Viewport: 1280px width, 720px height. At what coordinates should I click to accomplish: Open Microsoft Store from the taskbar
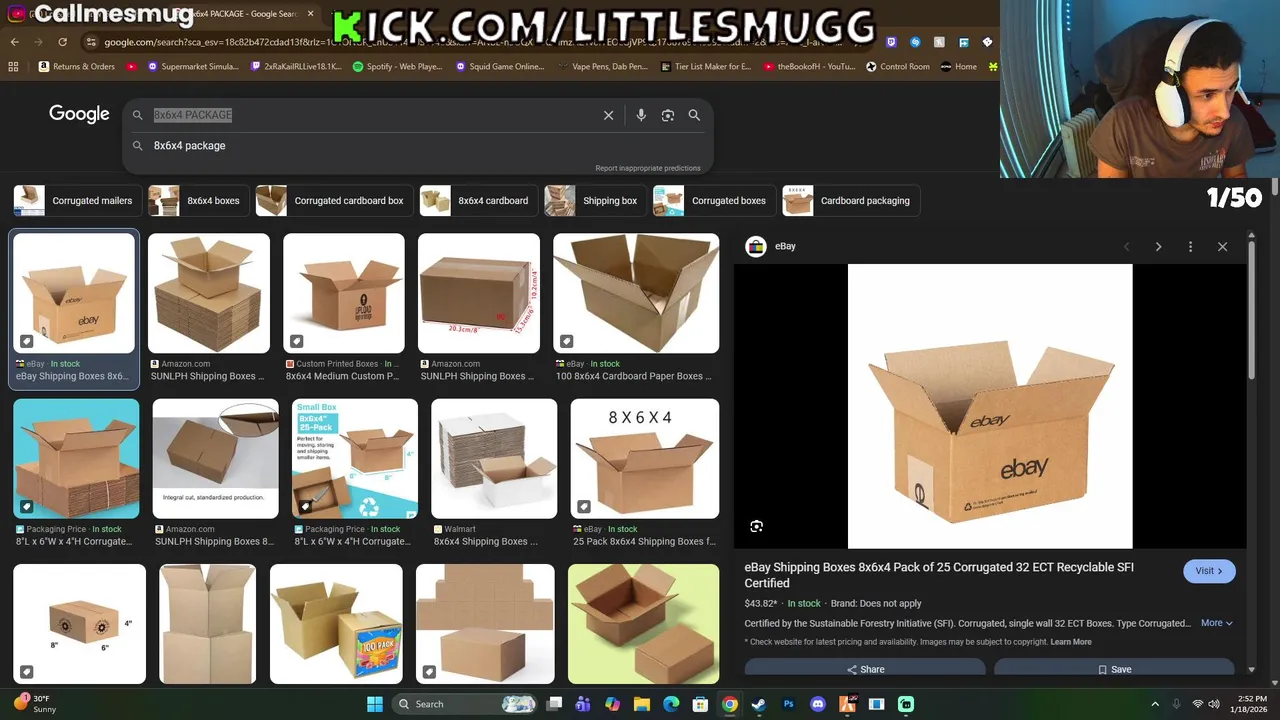pos(701,704)
